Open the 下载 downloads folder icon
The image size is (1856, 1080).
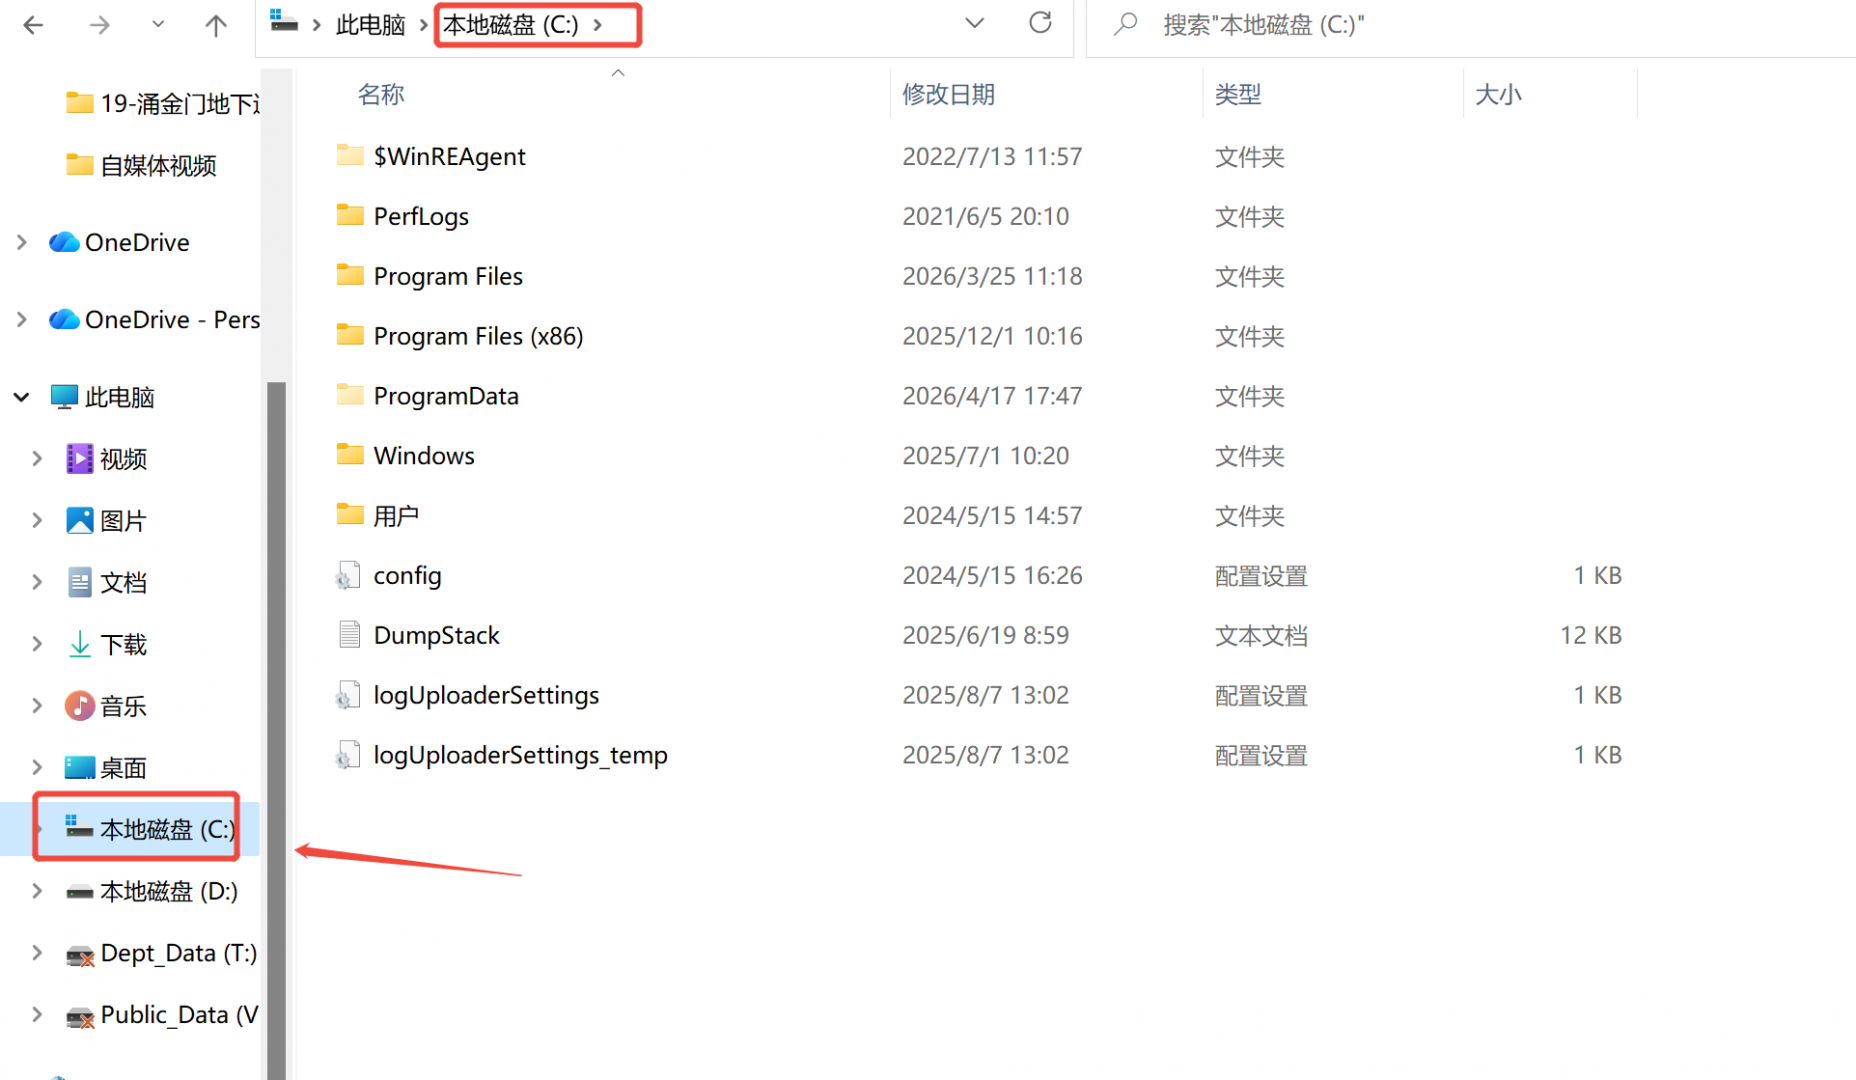tap(79, 645)
